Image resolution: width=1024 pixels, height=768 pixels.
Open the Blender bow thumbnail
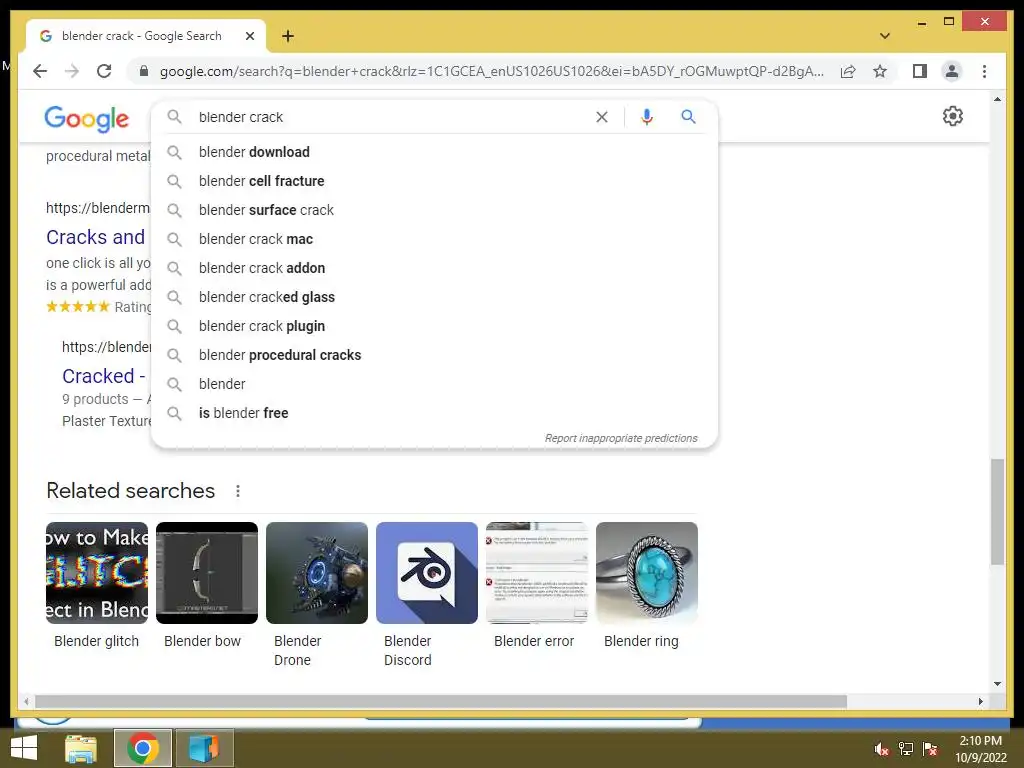[207, 573]
